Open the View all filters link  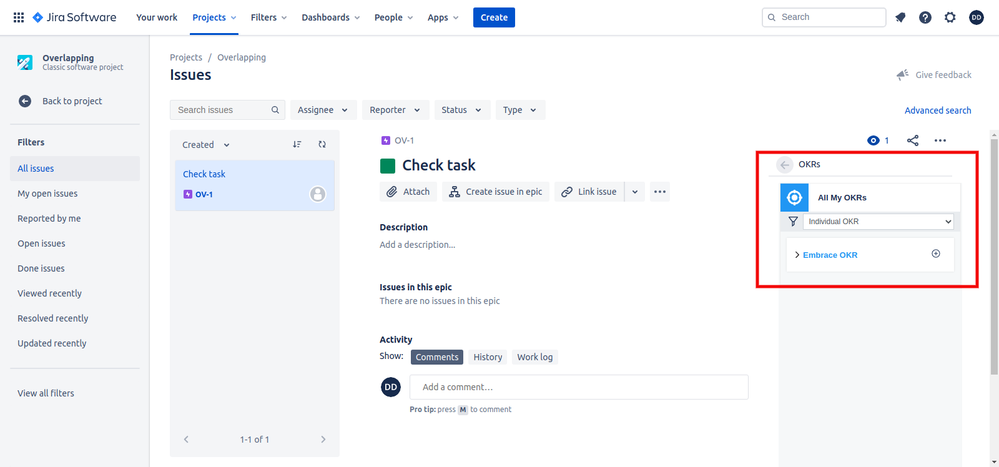(x=46, y=393)
